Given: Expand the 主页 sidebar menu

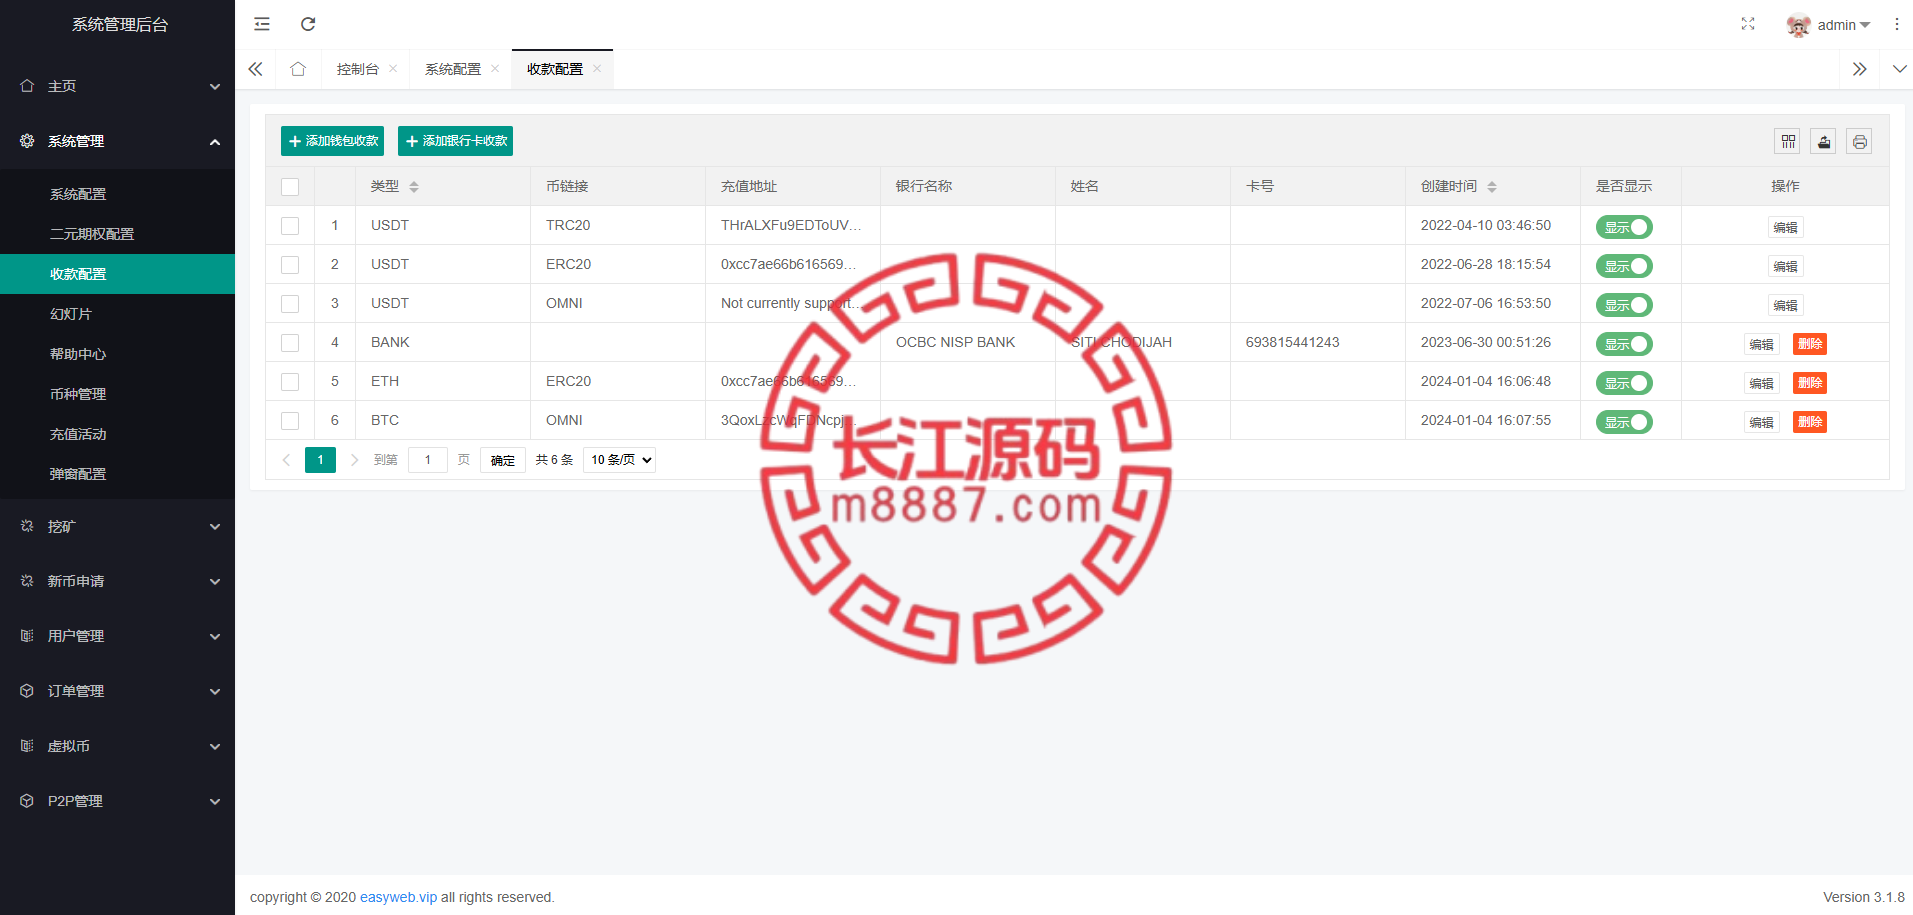Looking at the screenshot, I should click(117, 86).
